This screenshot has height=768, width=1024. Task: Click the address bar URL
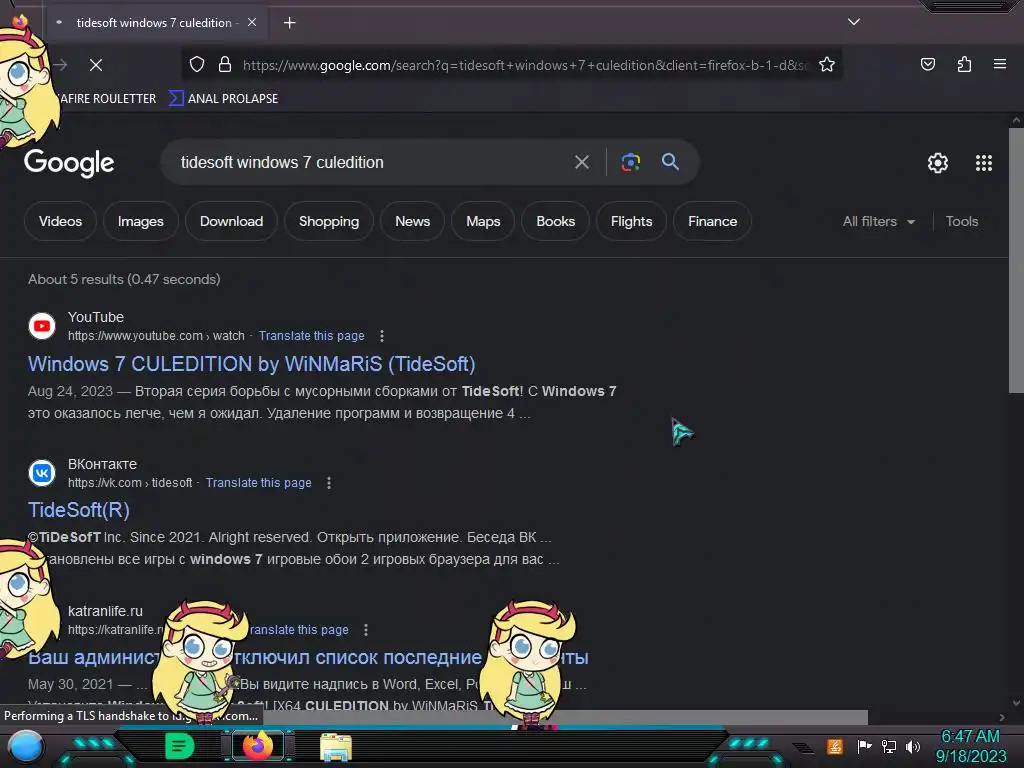[x=524, y=65]
